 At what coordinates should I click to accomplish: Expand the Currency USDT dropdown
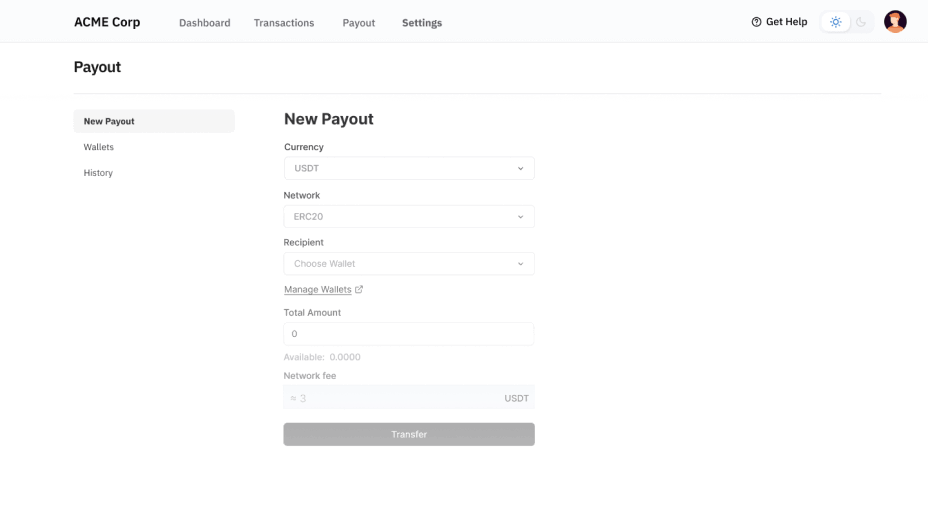(409, 168)
